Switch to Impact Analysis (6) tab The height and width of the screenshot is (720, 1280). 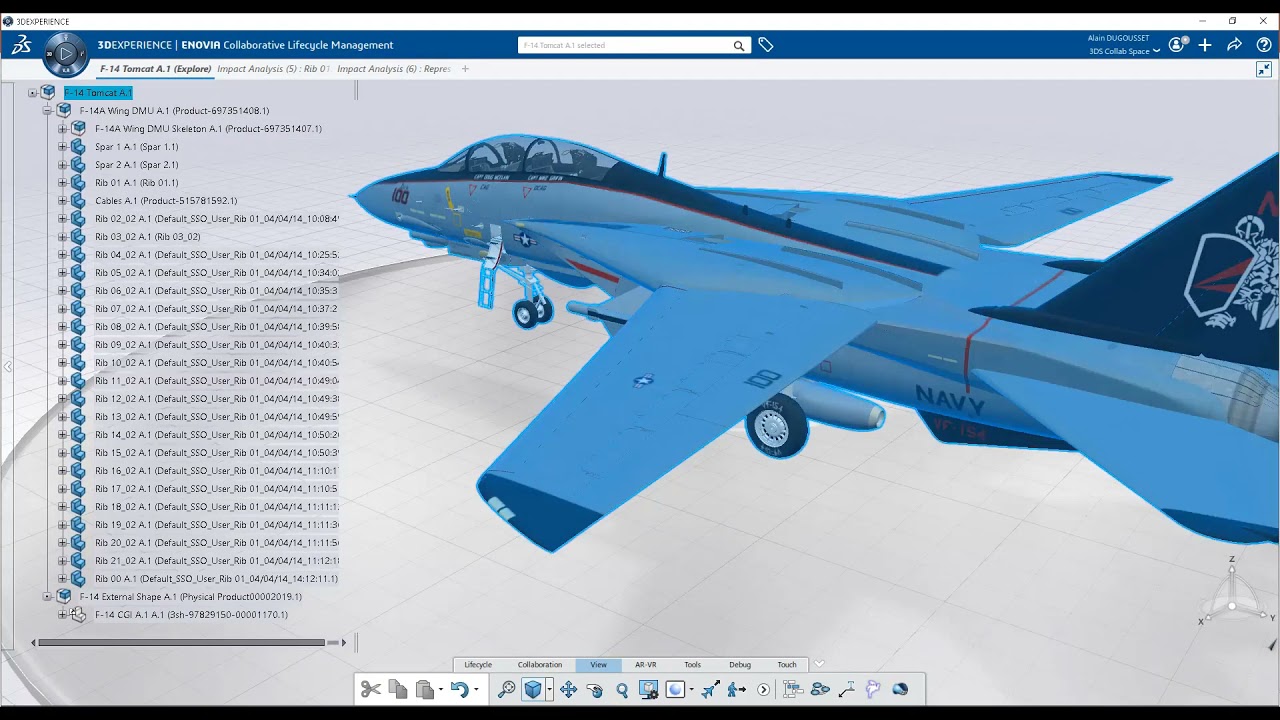[x=394, y=69]
